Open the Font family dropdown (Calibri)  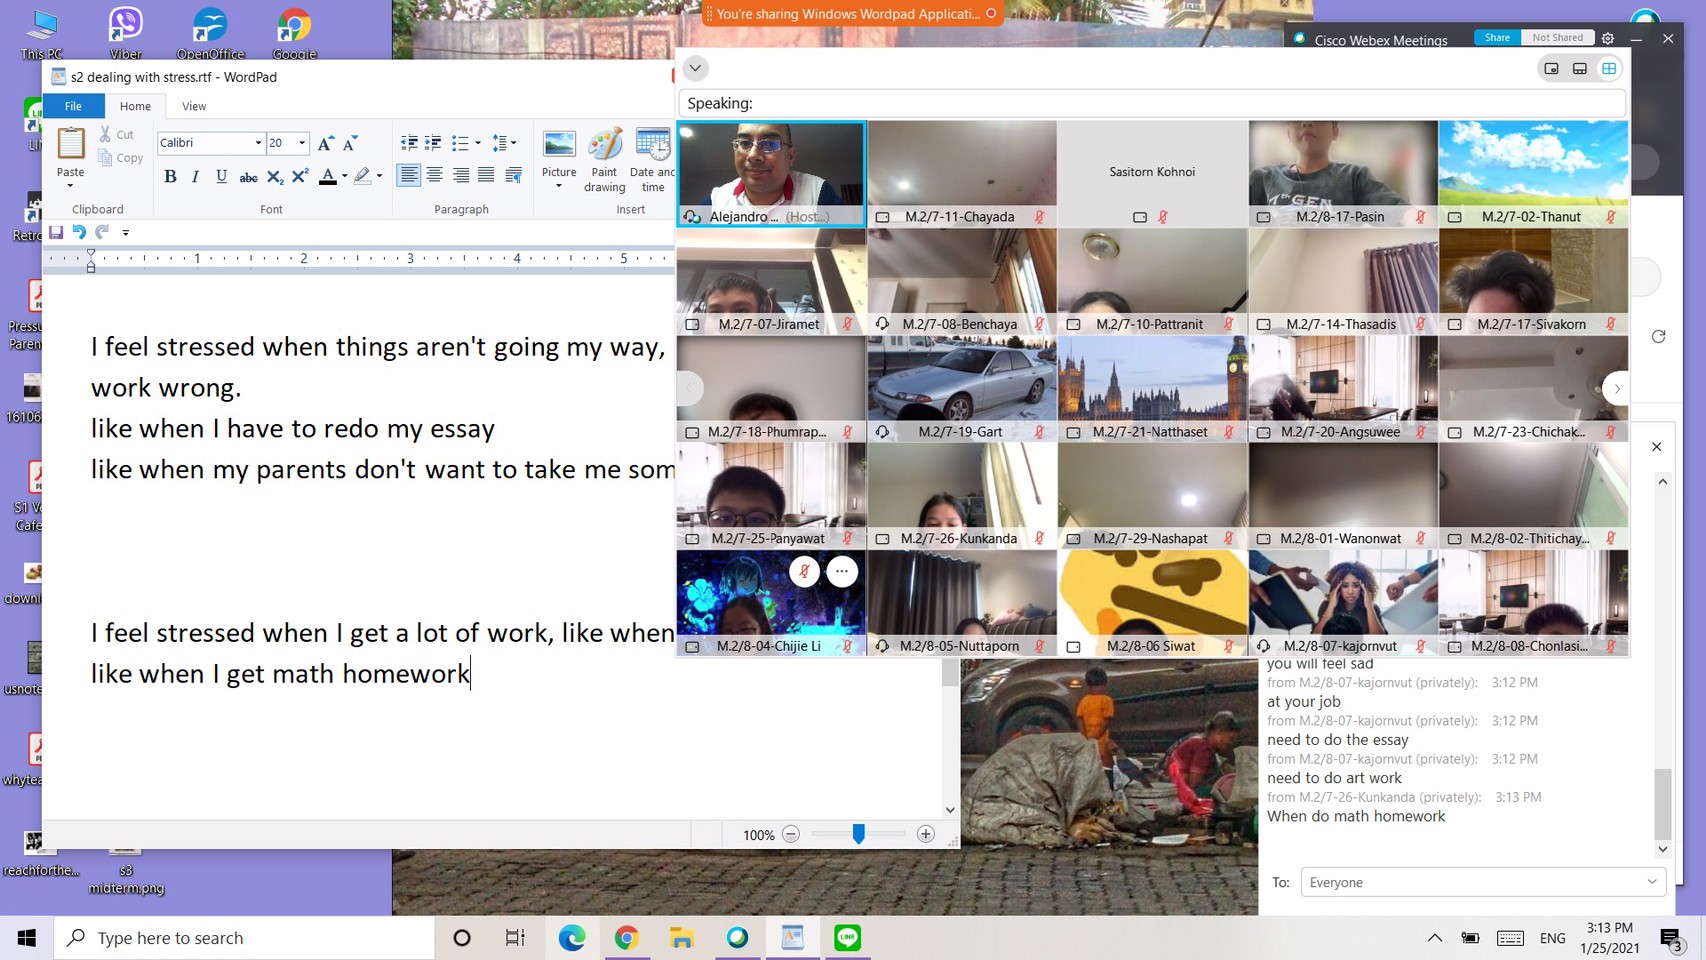pyautogui.click(x=258, y=143)
